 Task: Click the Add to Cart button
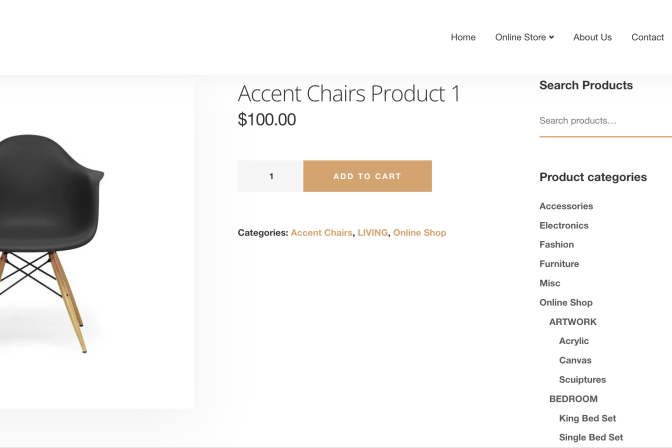[x=367, y=176]
